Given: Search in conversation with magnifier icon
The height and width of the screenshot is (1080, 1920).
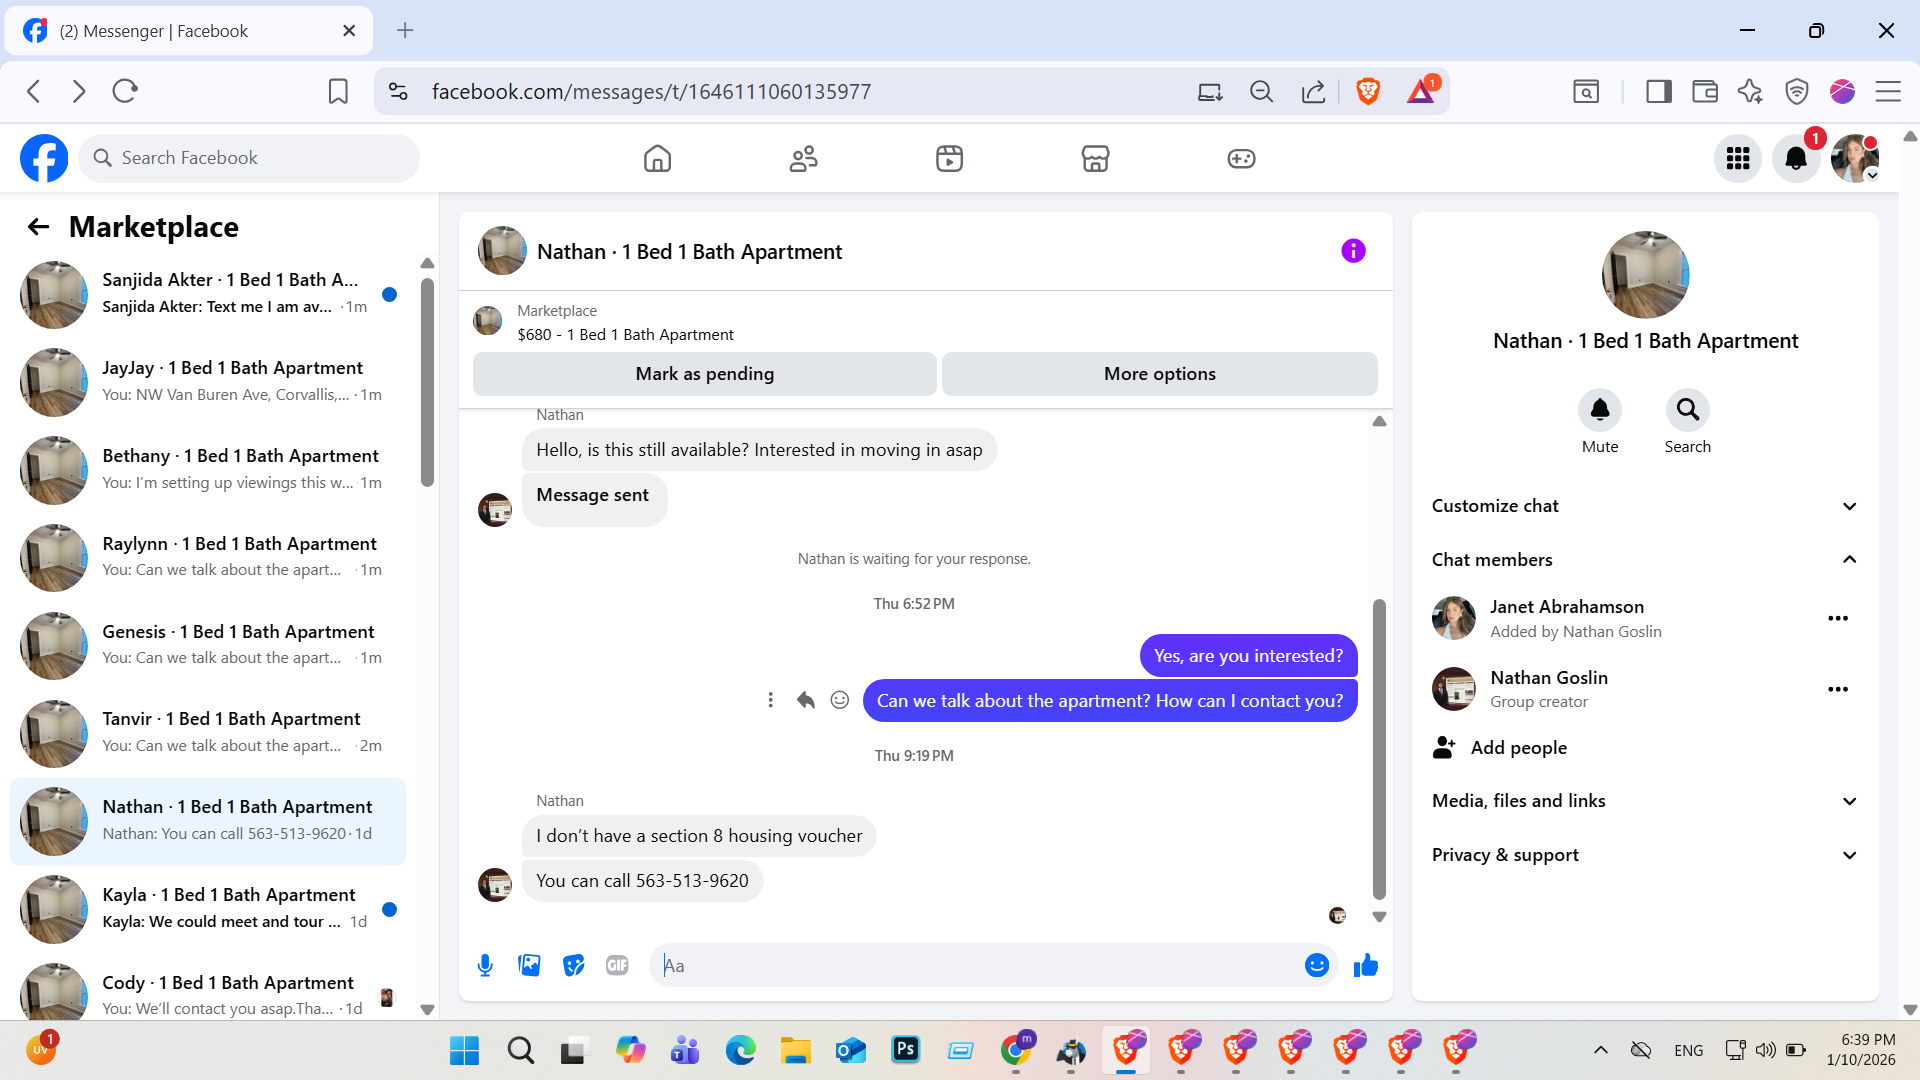Looking at the screenshot, I should (1687, 410).
